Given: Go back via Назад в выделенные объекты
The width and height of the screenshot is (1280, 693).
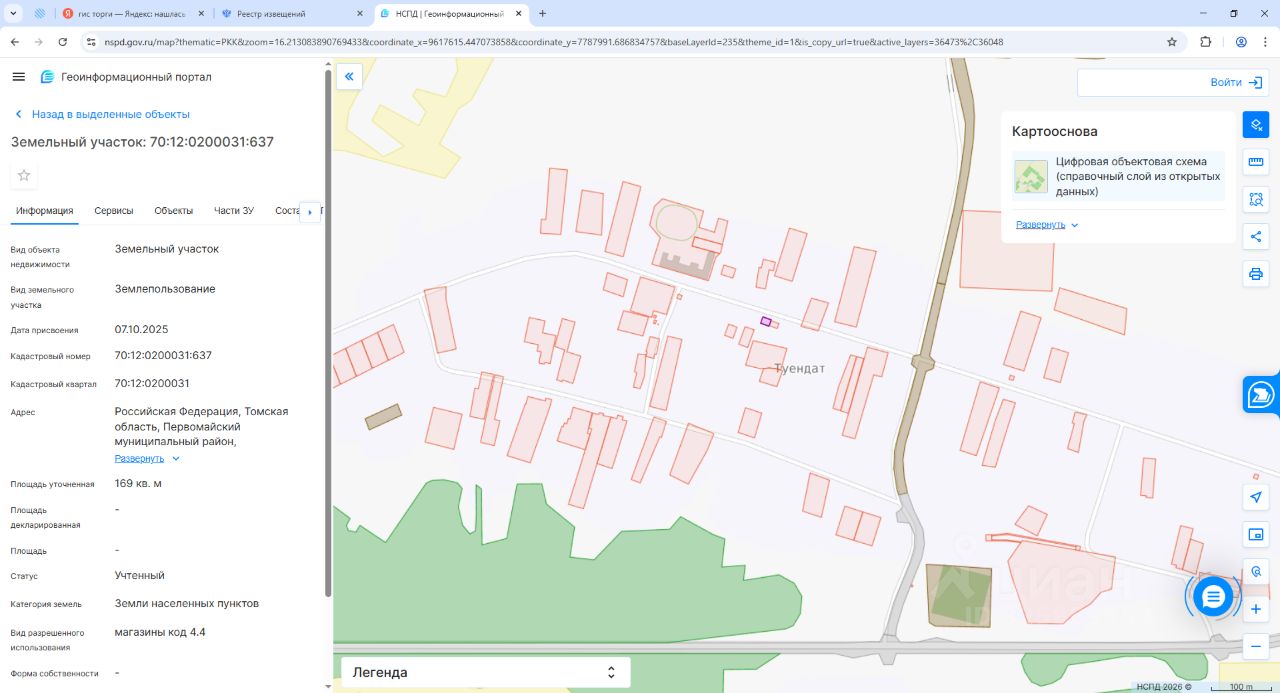Looking at the screenshot, I should point(101,114).
